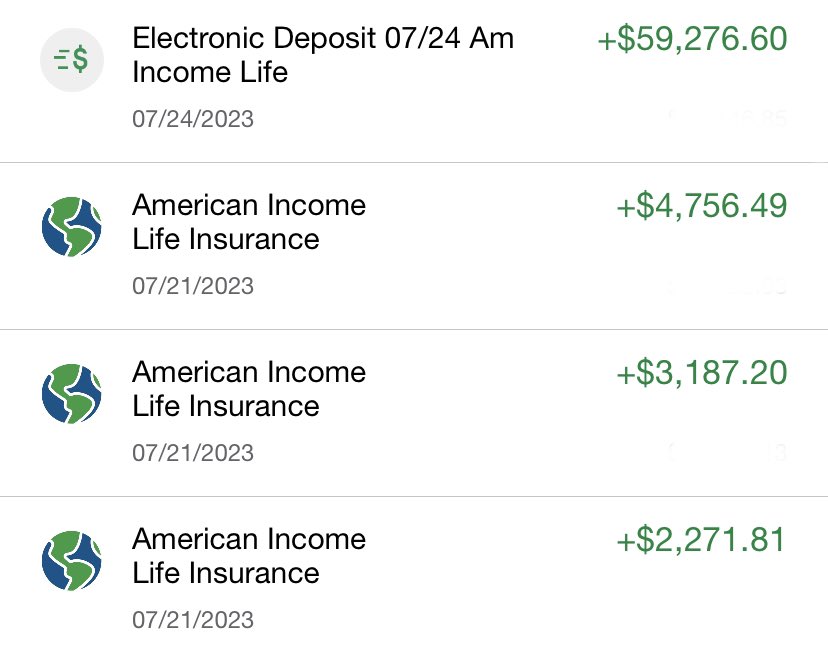
Task: Tap the faded balance under $4,756.49
Action: tap(728, 286)
